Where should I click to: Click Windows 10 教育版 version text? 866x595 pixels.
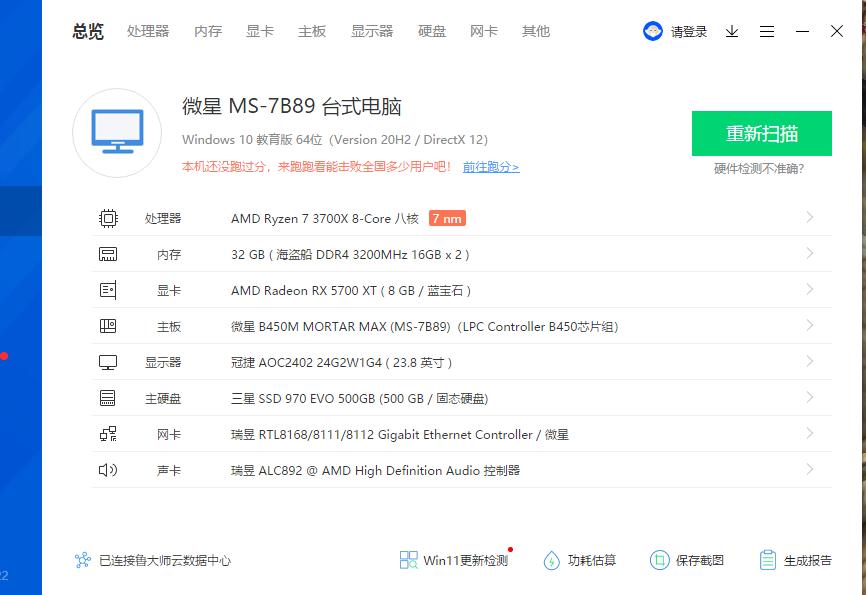click(335, 139)
